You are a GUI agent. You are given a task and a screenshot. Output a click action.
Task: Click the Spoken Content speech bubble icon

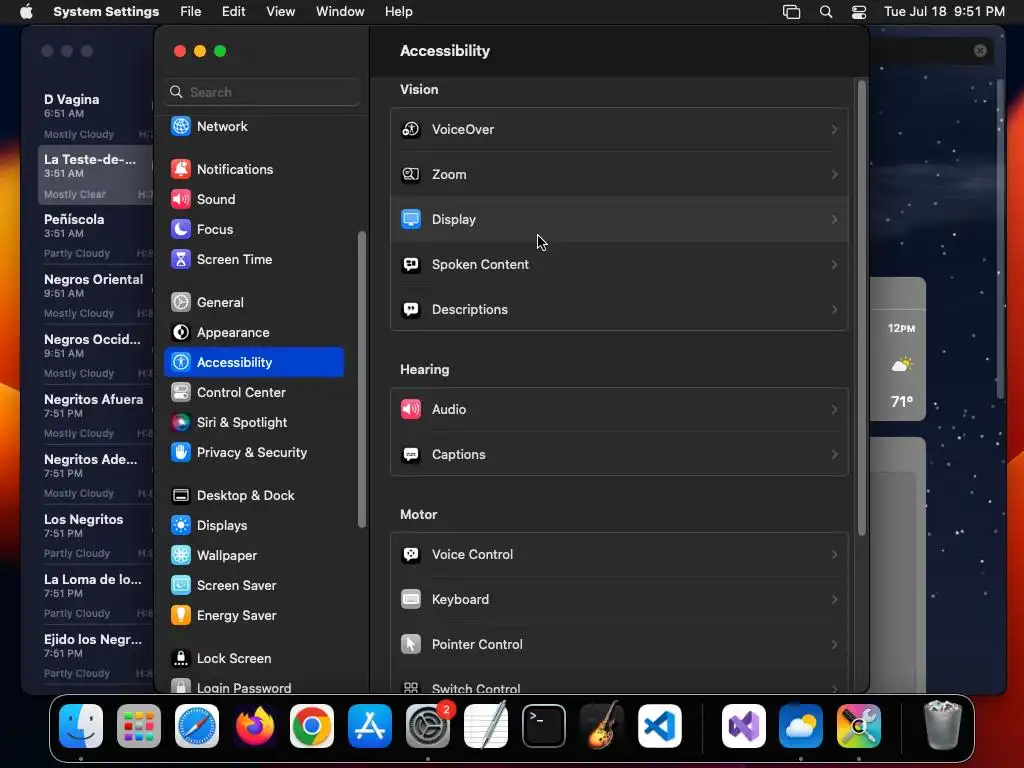(411, 264)
